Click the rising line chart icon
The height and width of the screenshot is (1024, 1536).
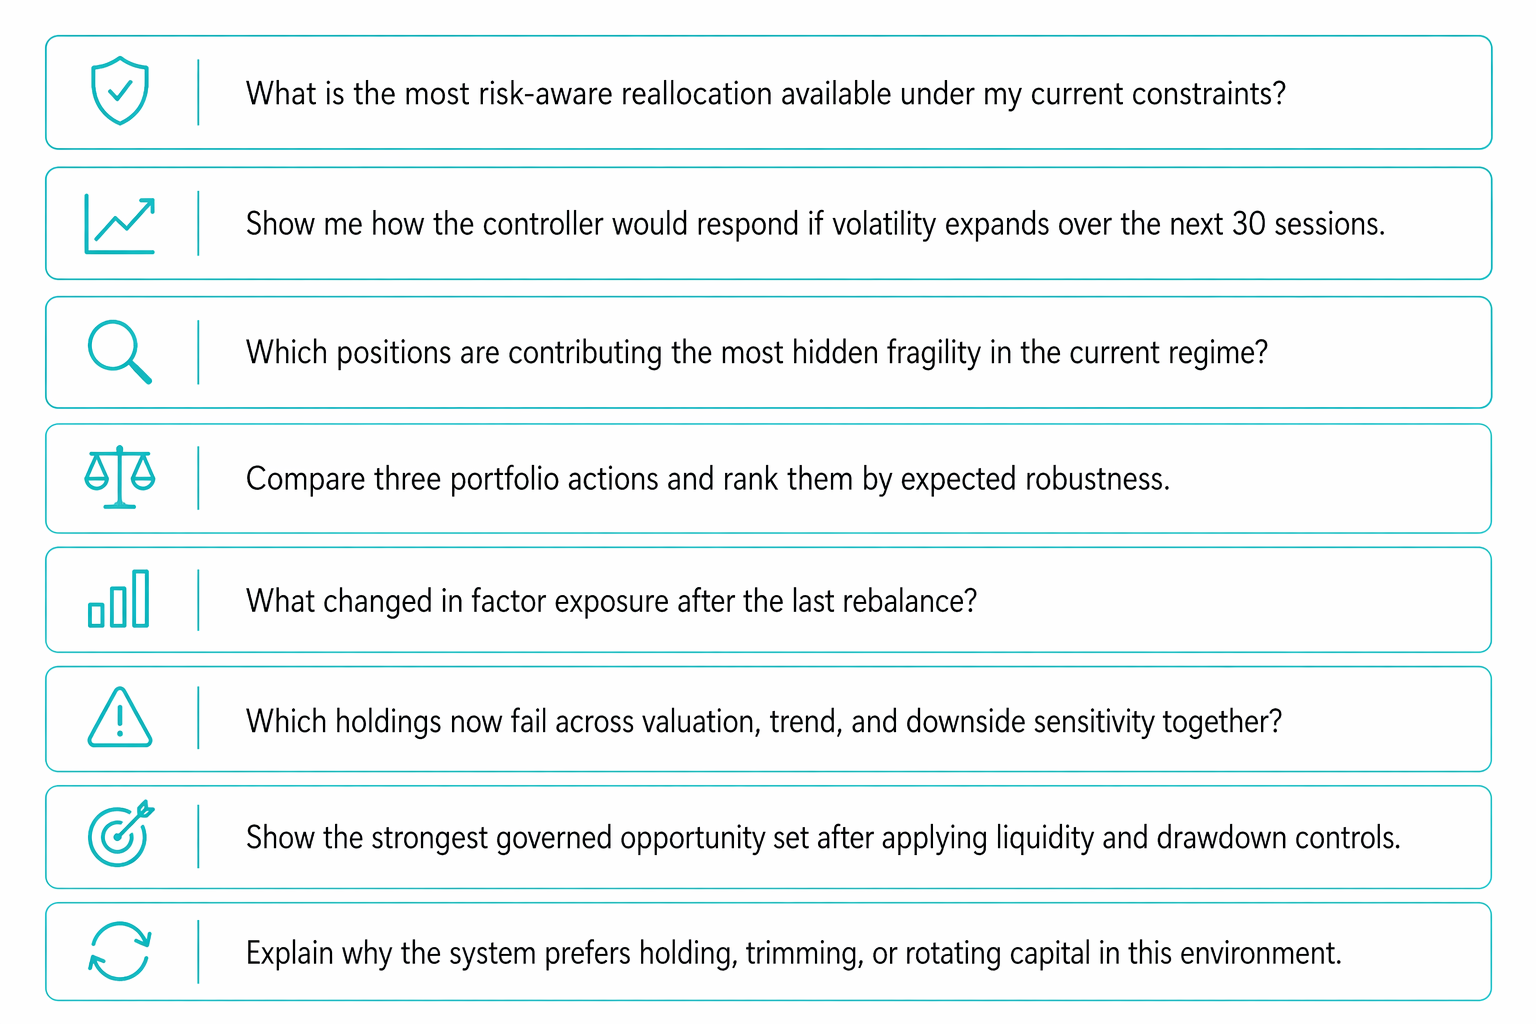tap(119, 224)
